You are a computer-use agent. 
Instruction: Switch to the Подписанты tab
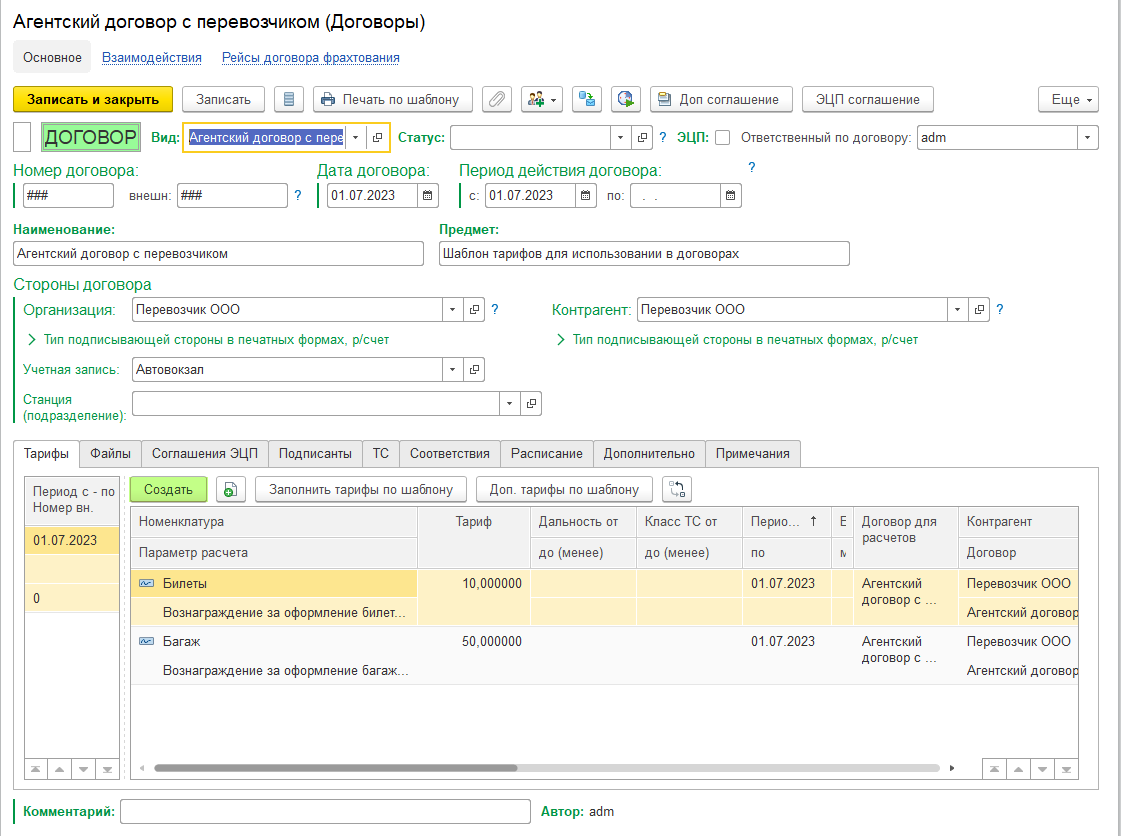pyautogui.click(x=315, y=453)
